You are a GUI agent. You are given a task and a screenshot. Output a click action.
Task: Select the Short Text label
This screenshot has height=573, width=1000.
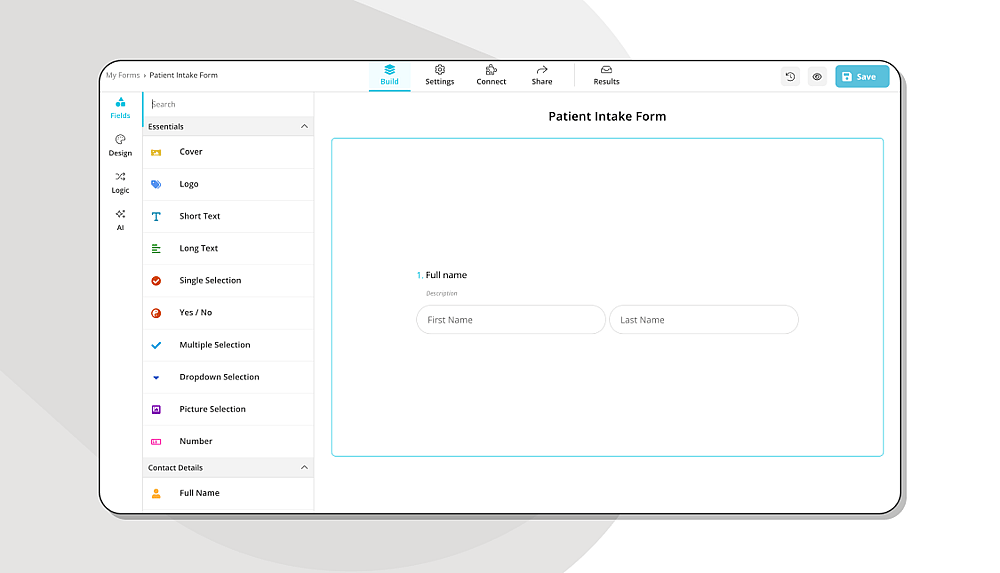click(200, 216)
